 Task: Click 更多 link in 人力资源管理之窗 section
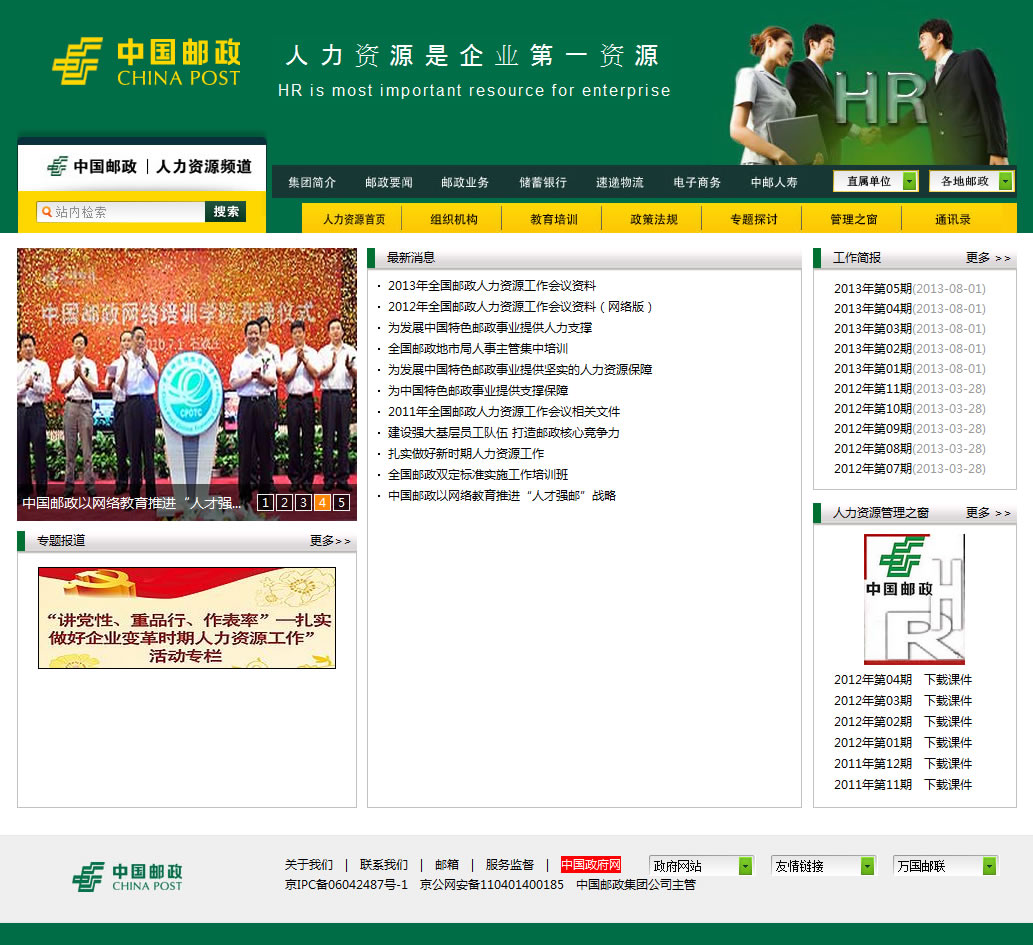tap(988, 513)
